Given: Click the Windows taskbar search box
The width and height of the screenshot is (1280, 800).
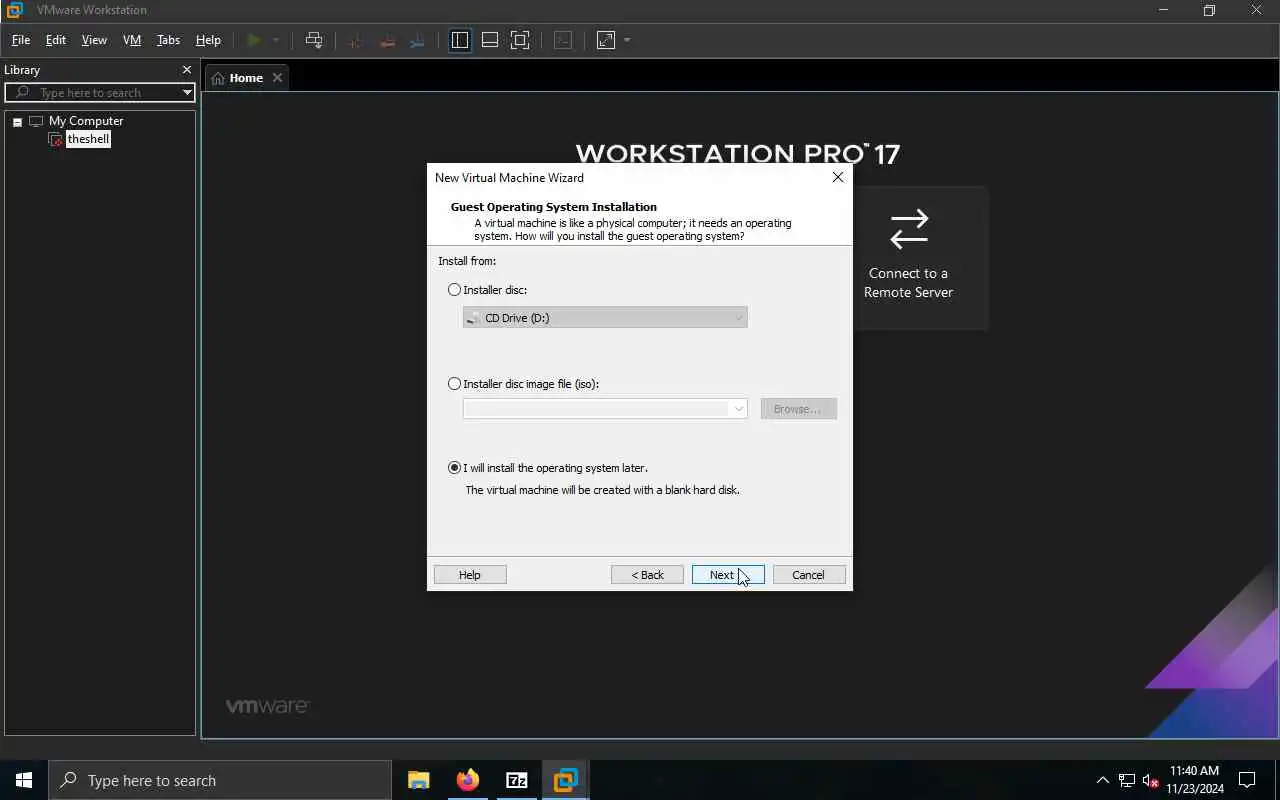Looking at the screenshot, I should [x=219, y=780].
